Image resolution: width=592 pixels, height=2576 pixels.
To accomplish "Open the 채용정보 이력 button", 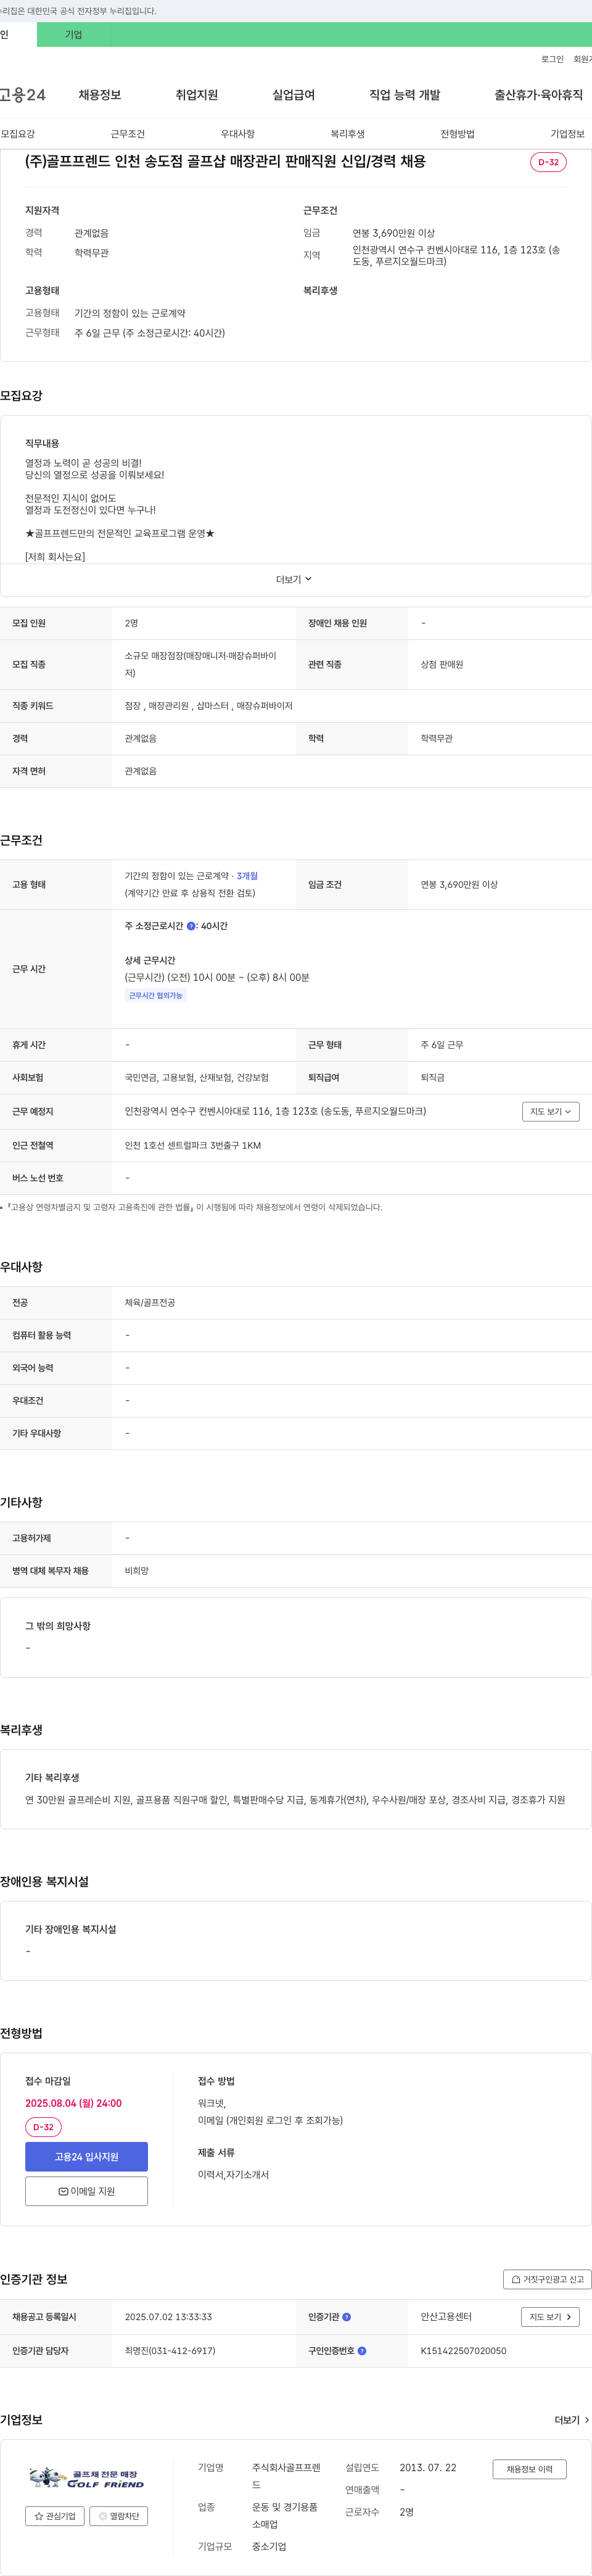I will [x=530, y=2469].
